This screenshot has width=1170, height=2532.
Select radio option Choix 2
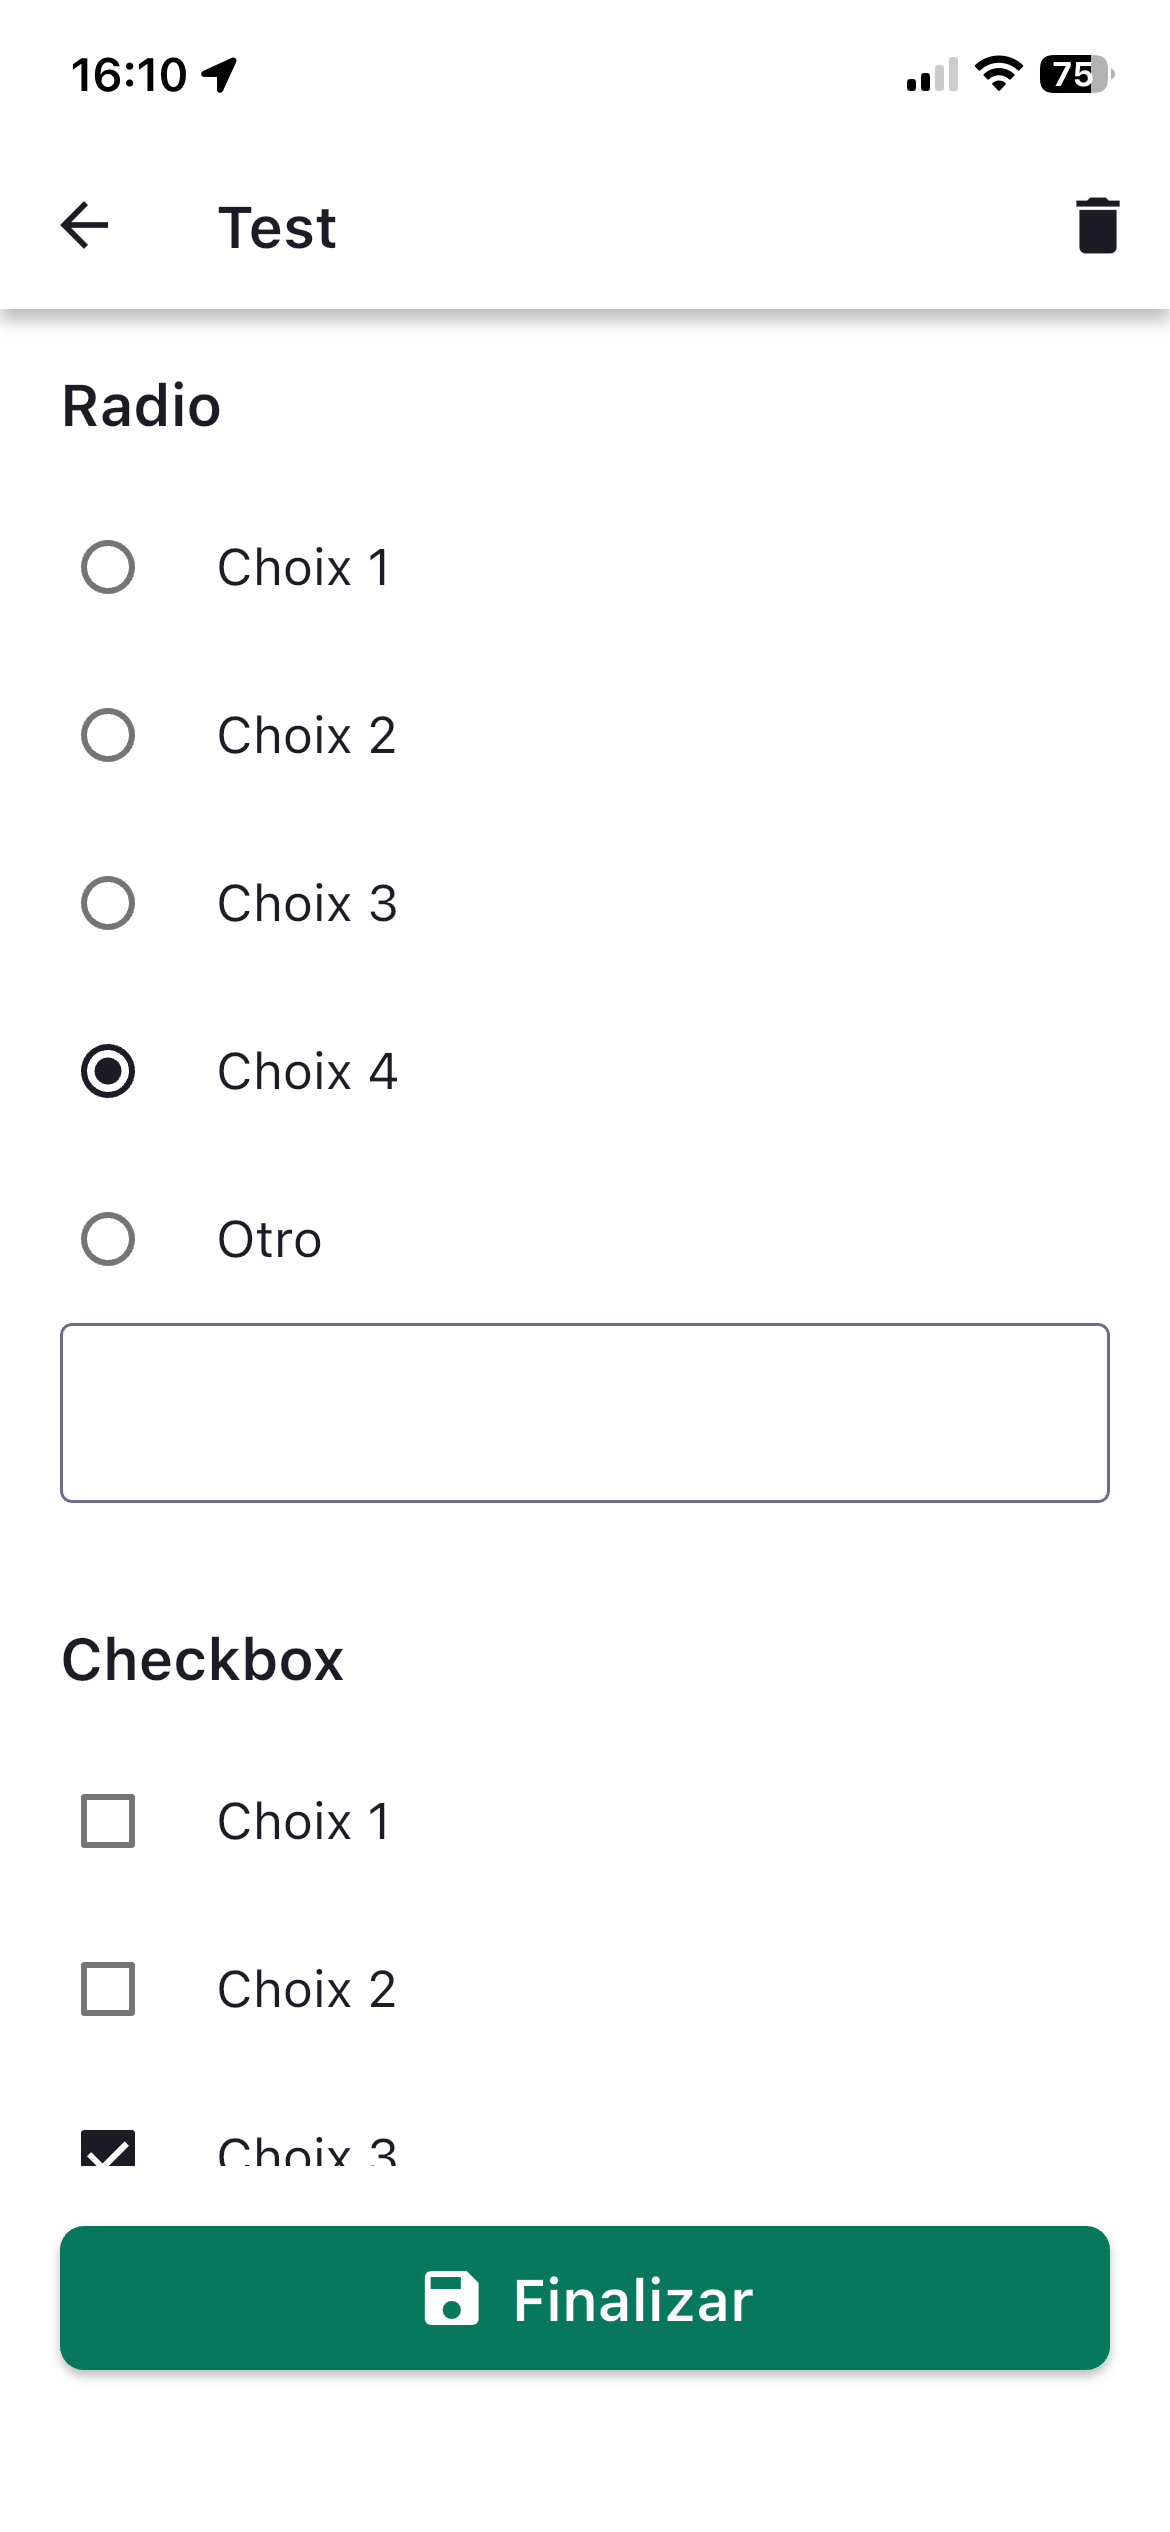pyautogui.click(x=108, y=736)
